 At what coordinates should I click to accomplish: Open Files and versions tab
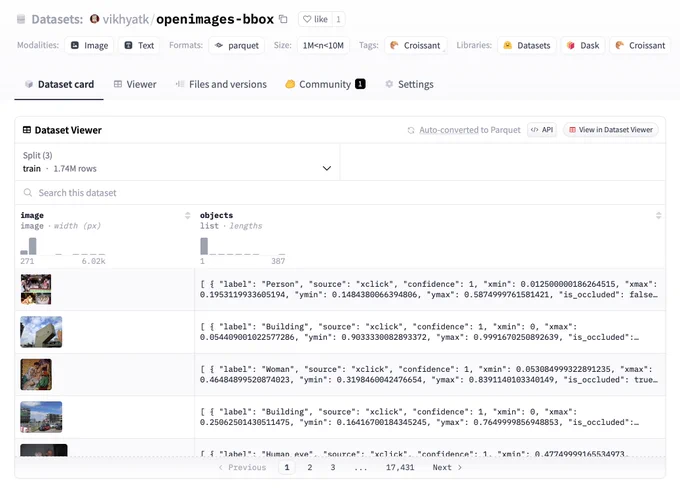221,84
